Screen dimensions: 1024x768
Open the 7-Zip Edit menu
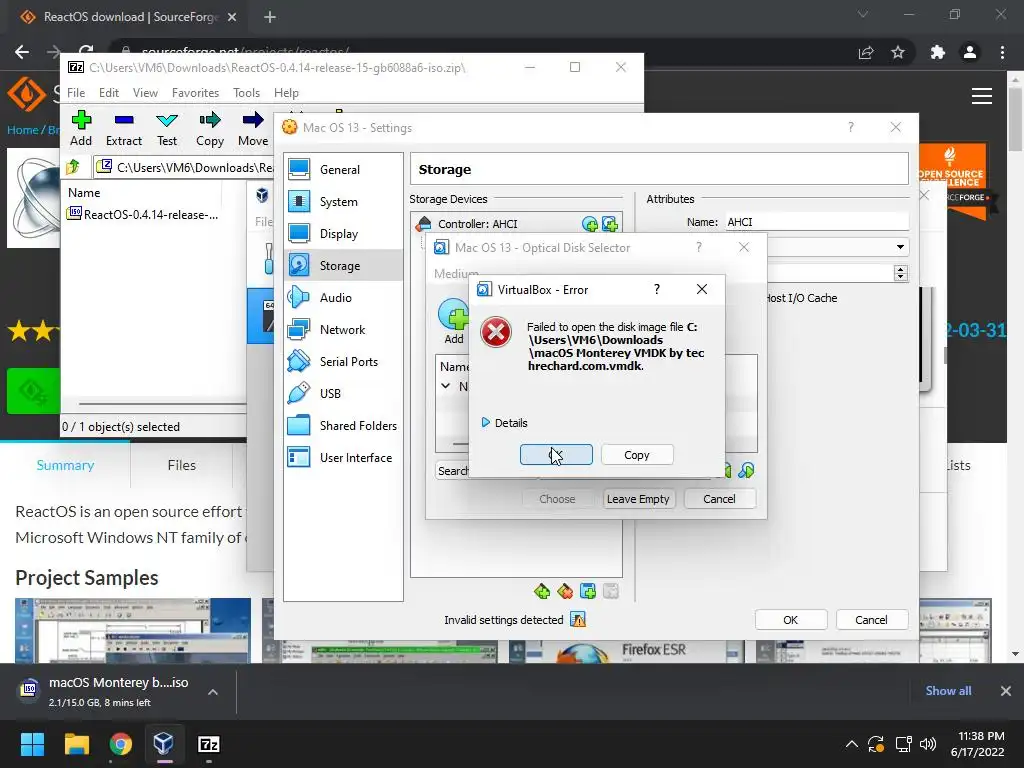[x=108, y=93]
